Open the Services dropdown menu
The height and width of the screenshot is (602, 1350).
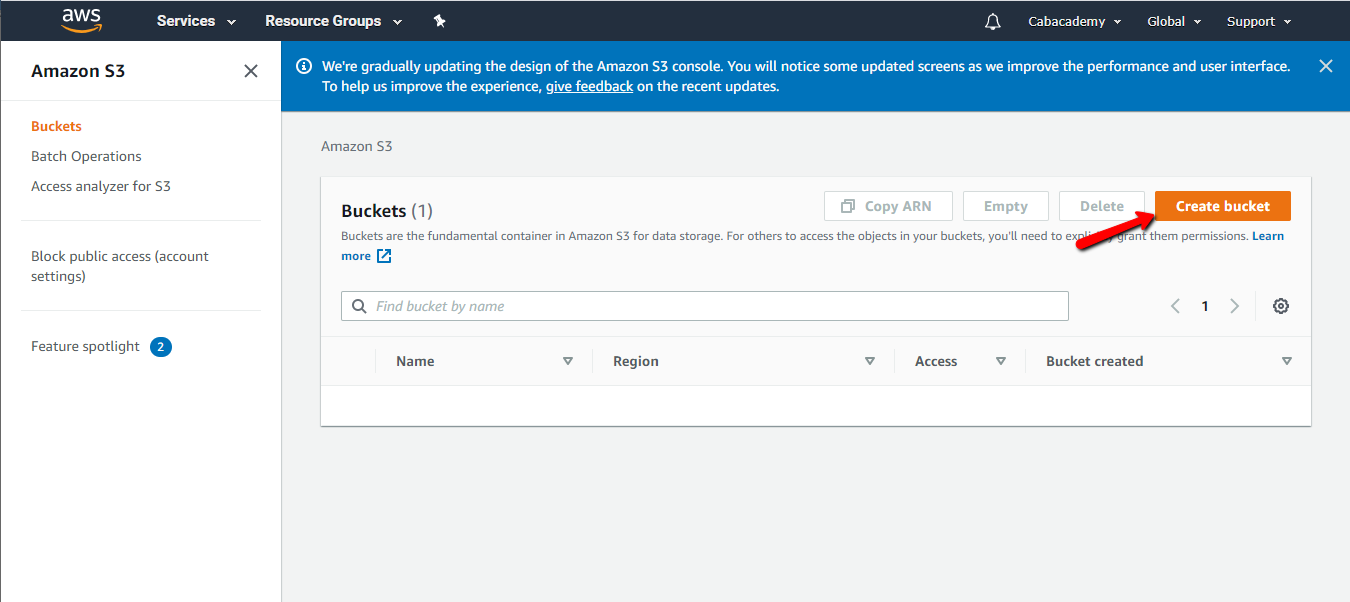point(196,21)
